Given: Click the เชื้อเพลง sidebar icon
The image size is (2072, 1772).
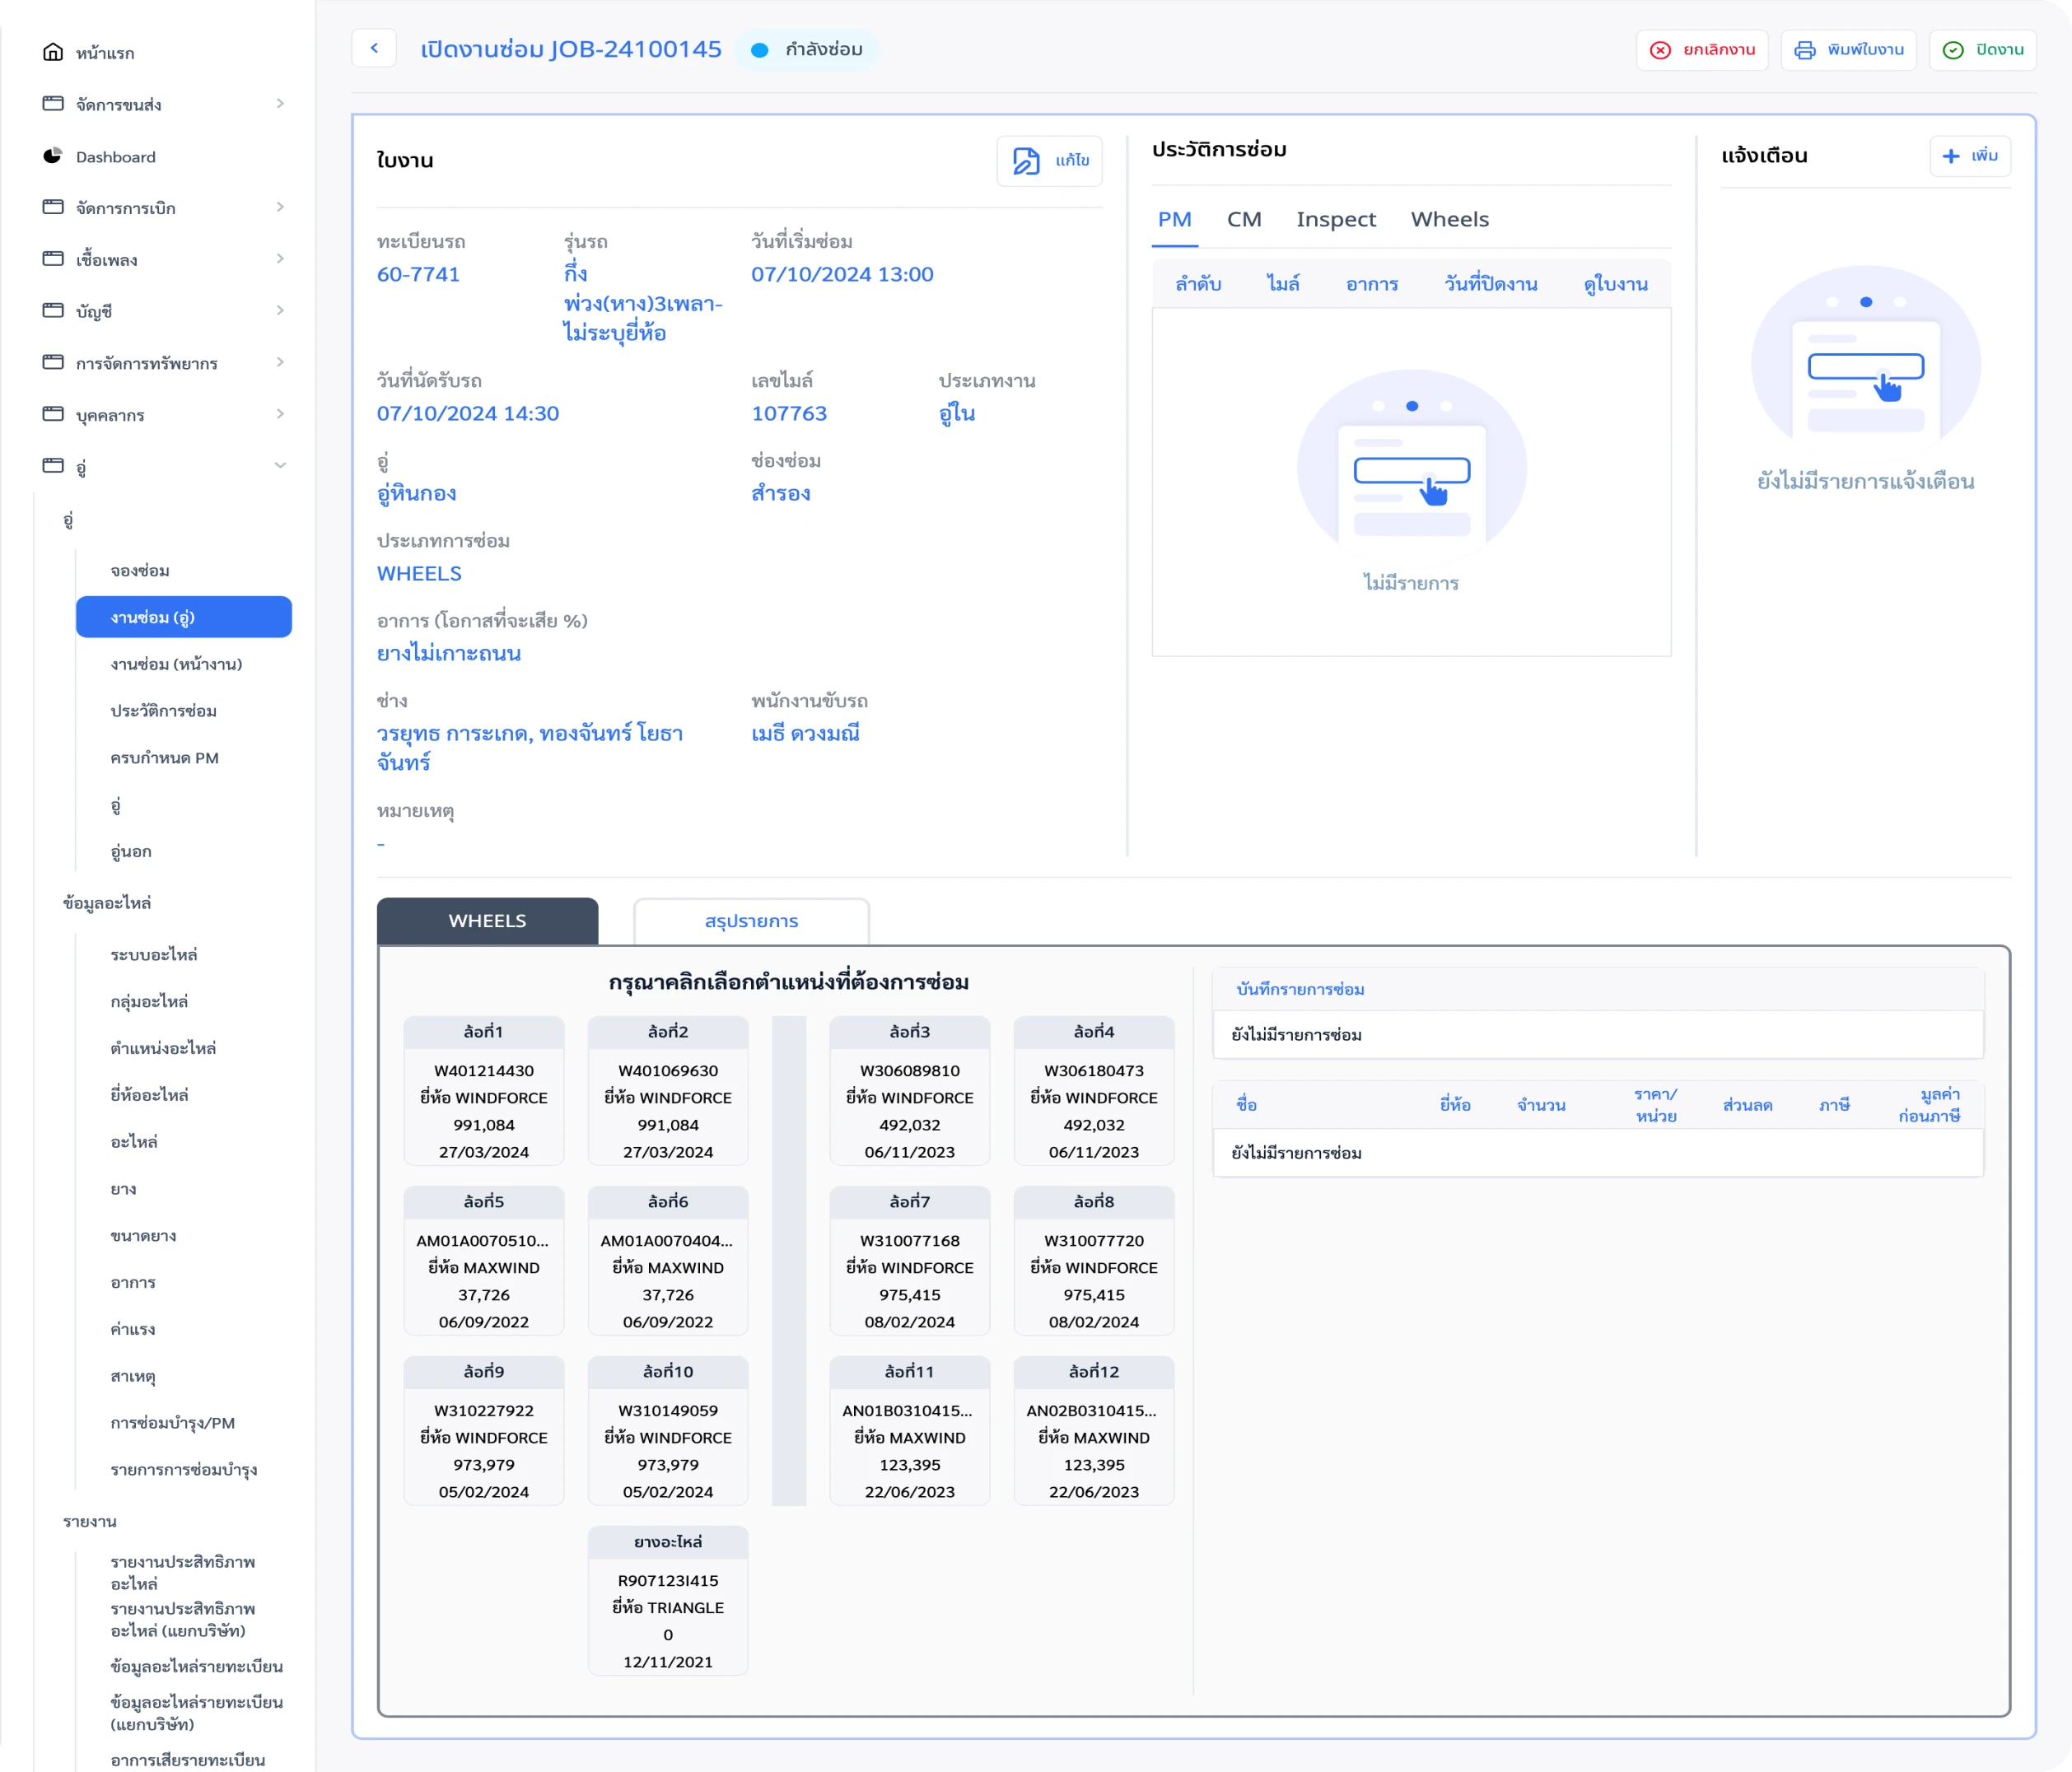Looking at the screenshot, I should point(53,259).
